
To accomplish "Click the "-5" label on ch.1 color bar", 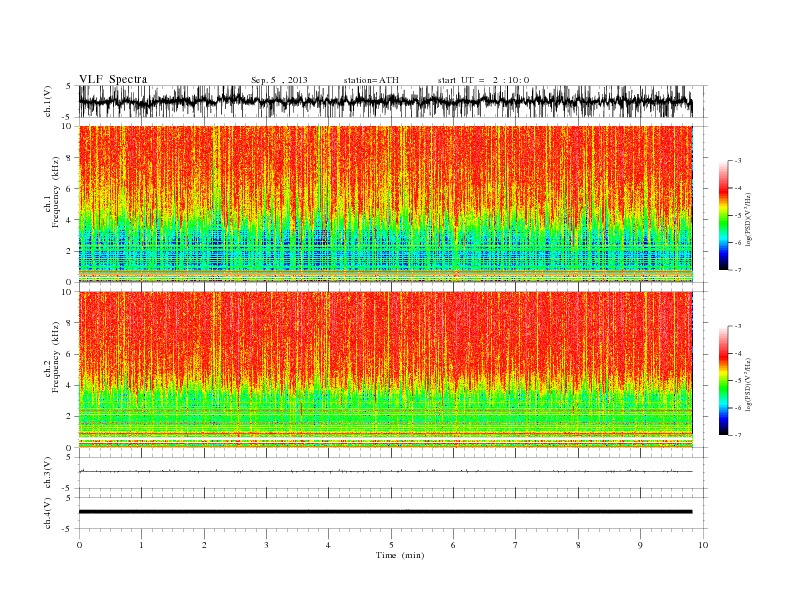I will (738, 216).
